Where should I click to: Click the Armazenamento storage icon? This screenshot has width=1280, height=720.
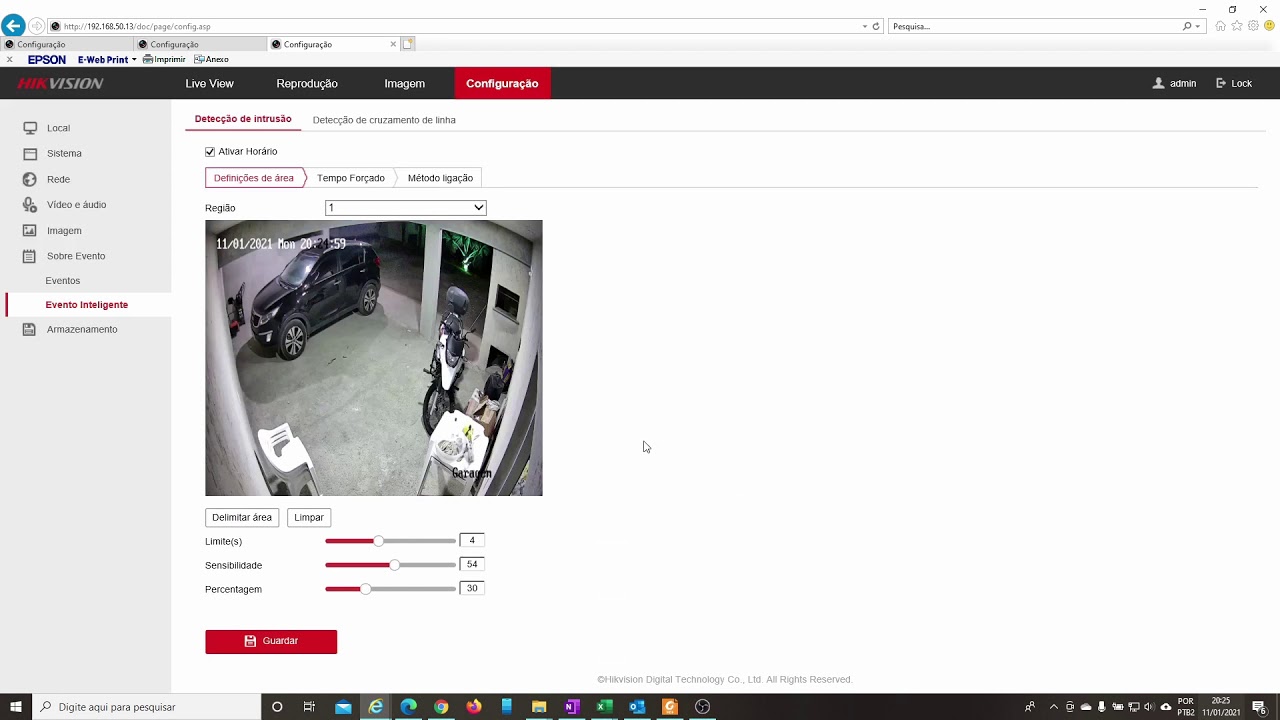(30, 329)
